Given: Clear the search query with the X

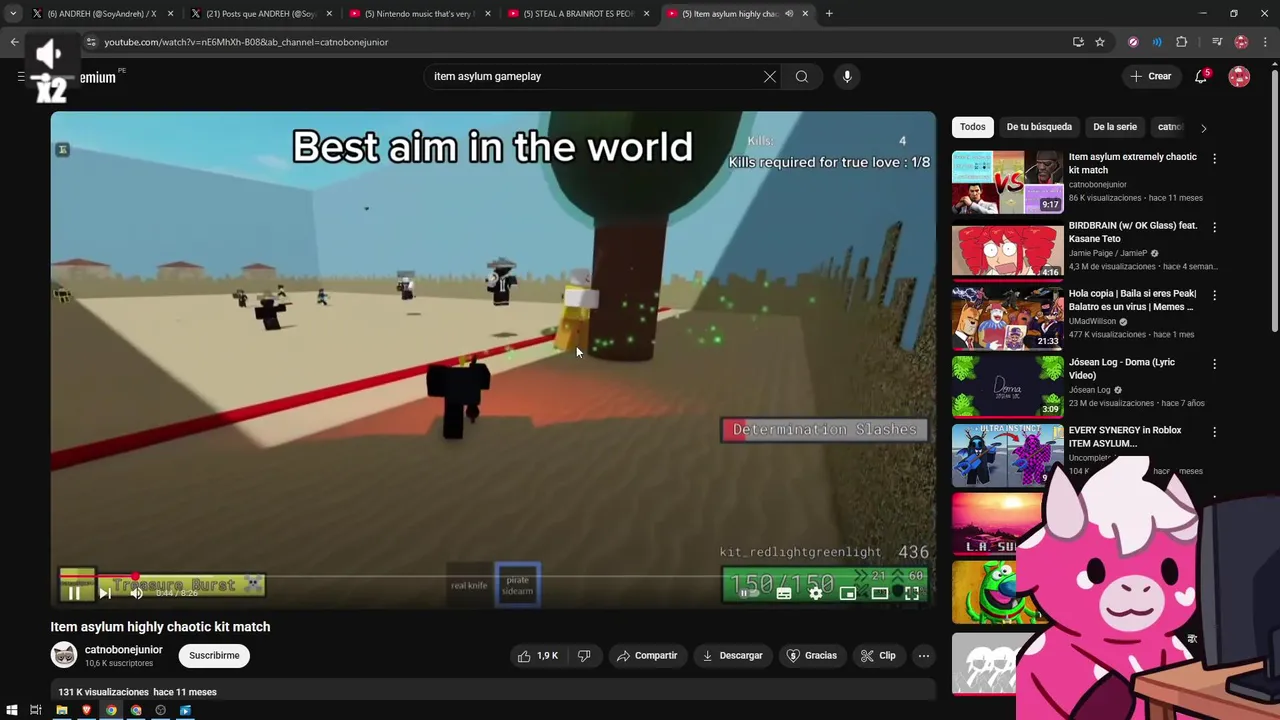Looking at the screenshot, I should pyautogui.click(x=770, y=77).
